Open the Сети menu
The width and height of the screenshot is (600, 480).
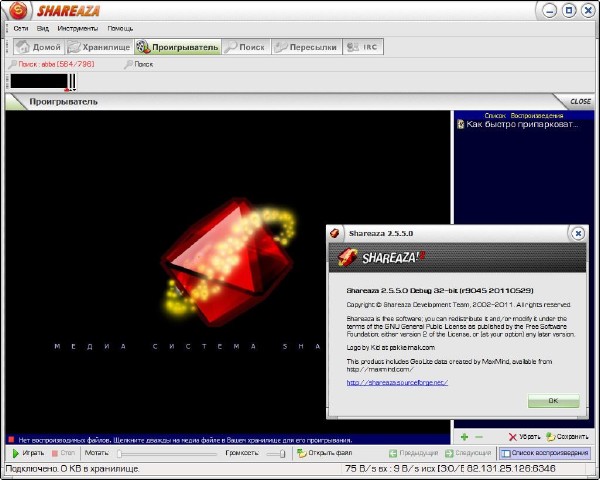tap(20, 29)
